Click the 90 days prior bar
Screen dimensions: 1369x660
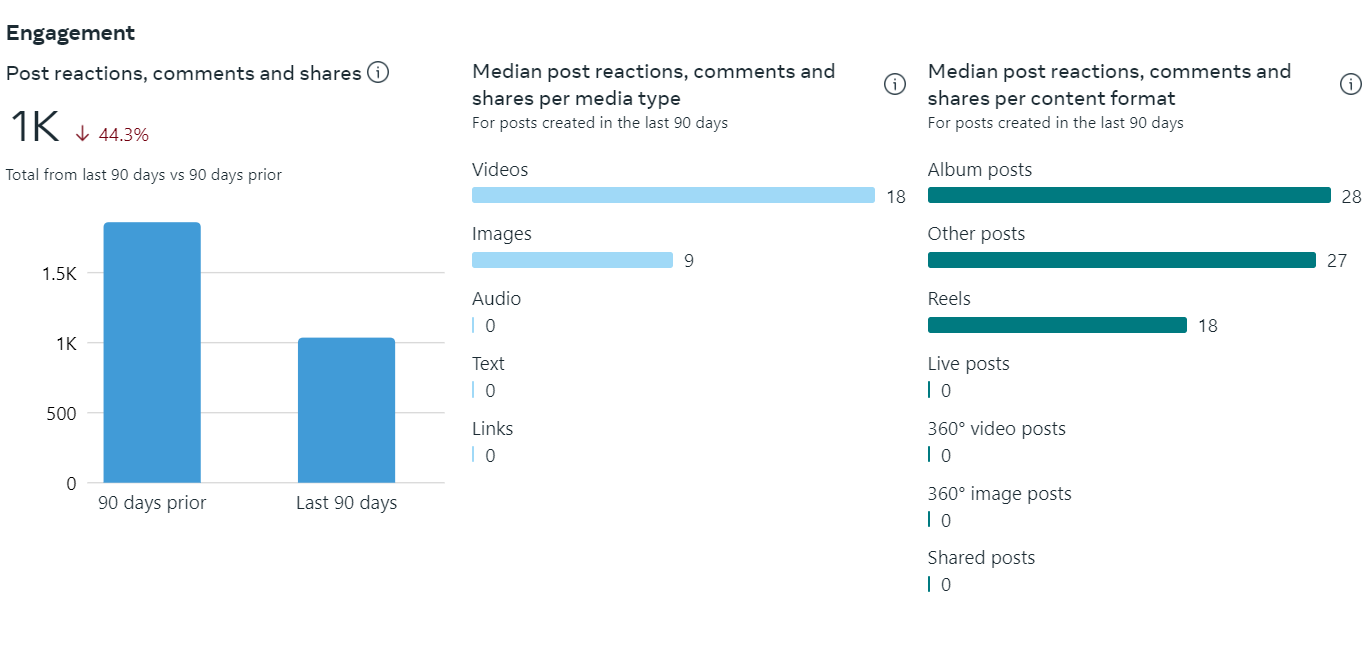[x=152, y=352]
